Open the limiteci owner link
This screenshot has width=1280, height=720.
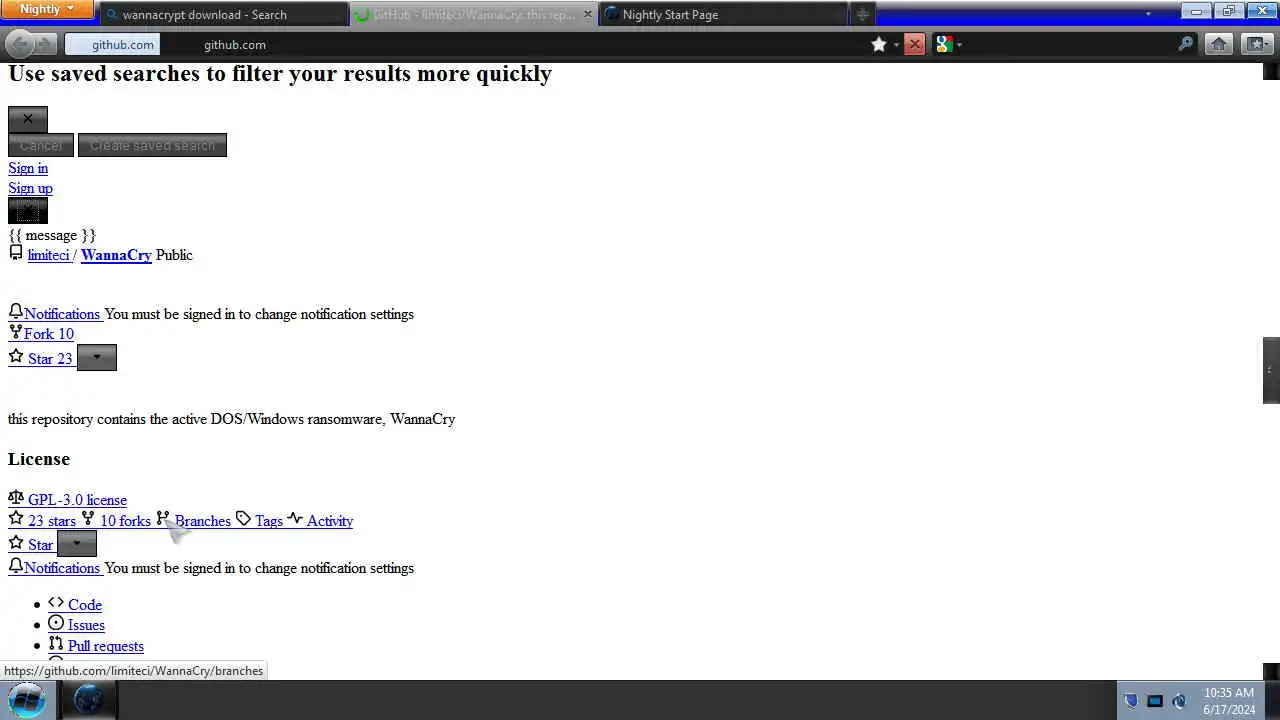click(x=48, y=255)
